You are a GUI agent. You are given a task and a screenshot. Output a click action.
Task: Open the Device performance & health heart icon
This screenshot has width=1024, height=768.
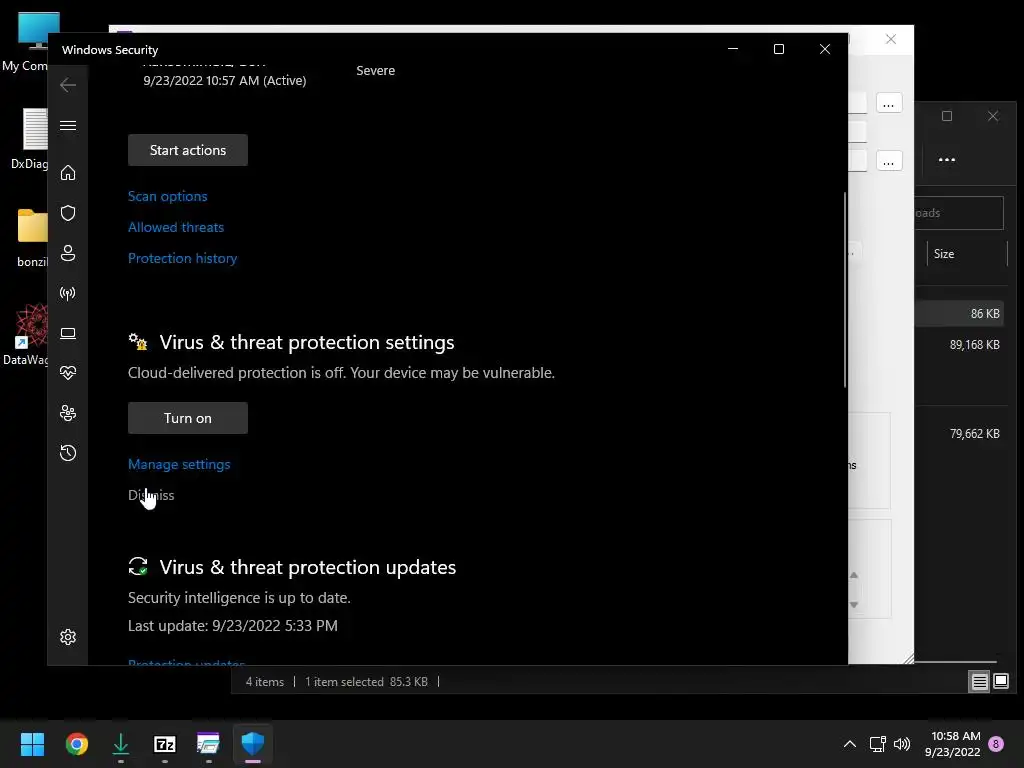(x=68, y=373)
